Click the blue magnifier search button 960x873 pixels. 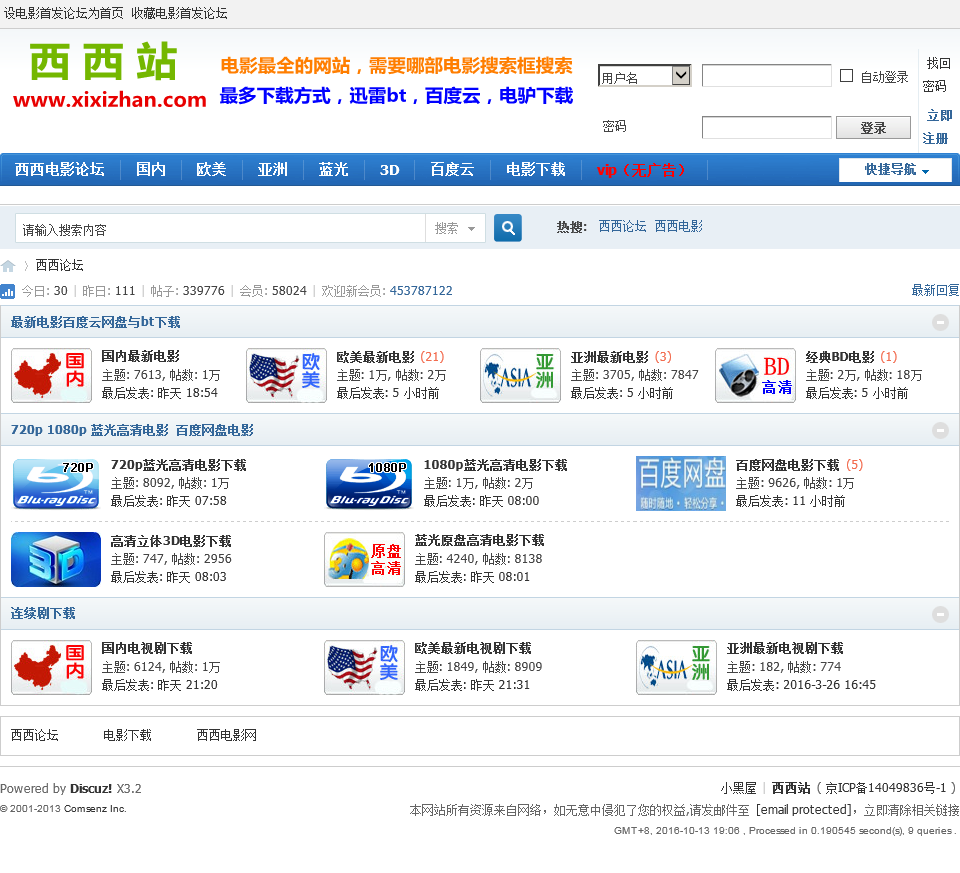point(508,228)
